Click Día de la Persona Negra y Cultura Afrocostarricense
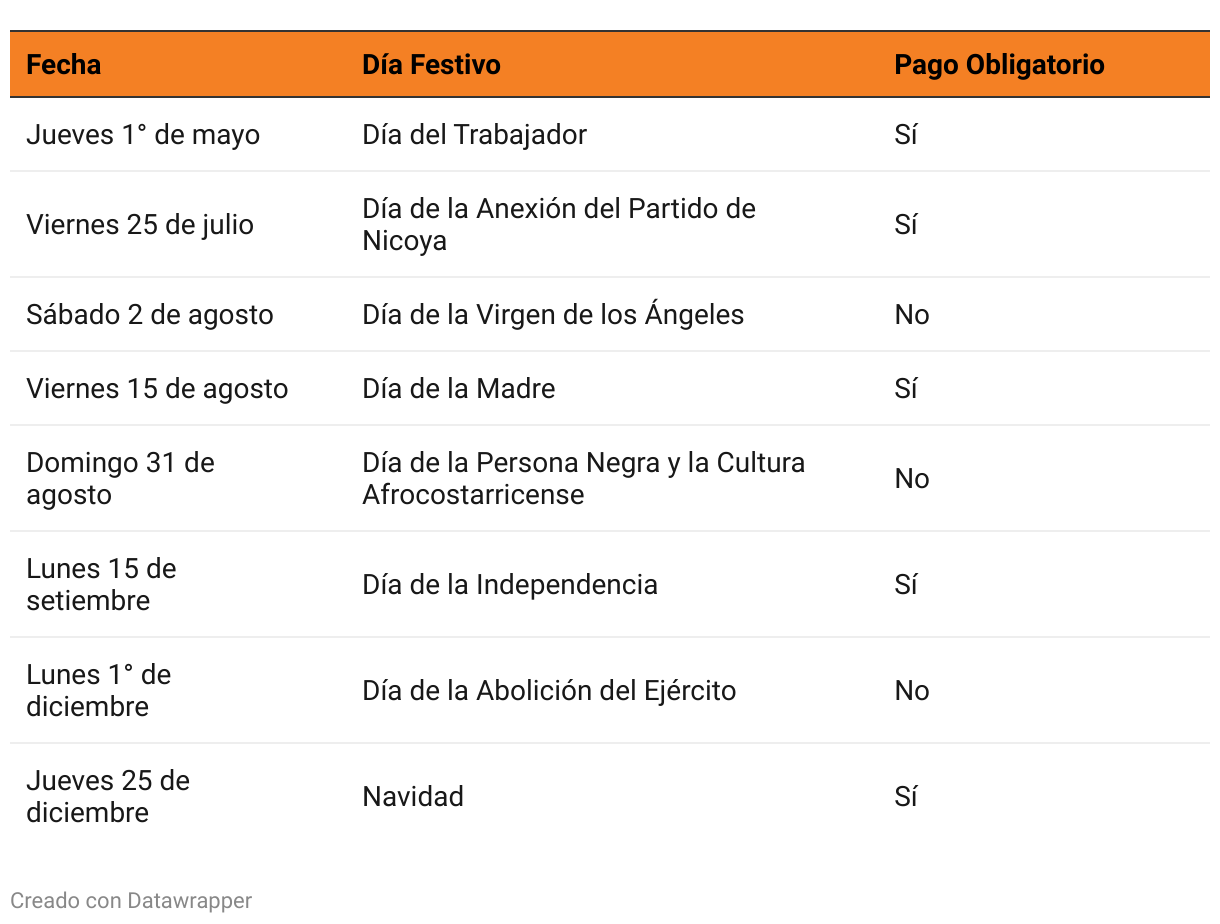 coord(583,479)
